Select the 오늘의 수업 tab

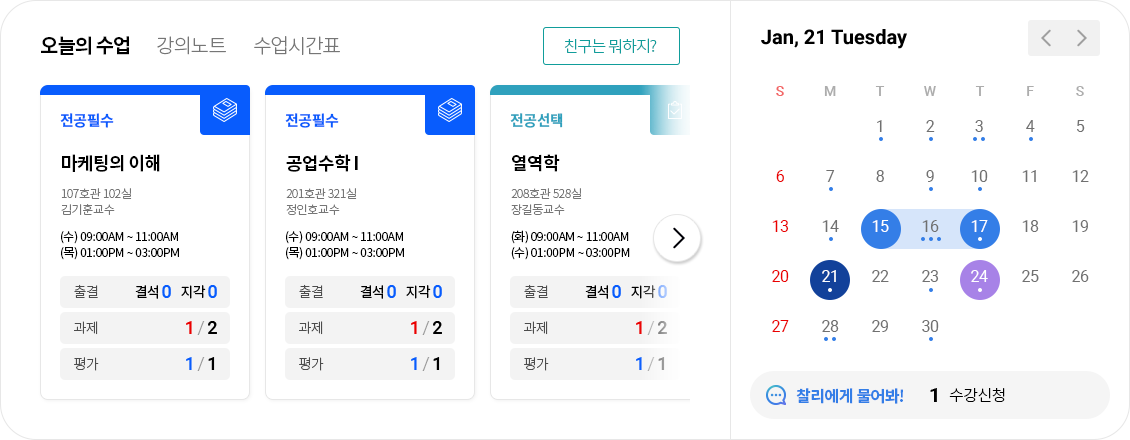point(85,45)
